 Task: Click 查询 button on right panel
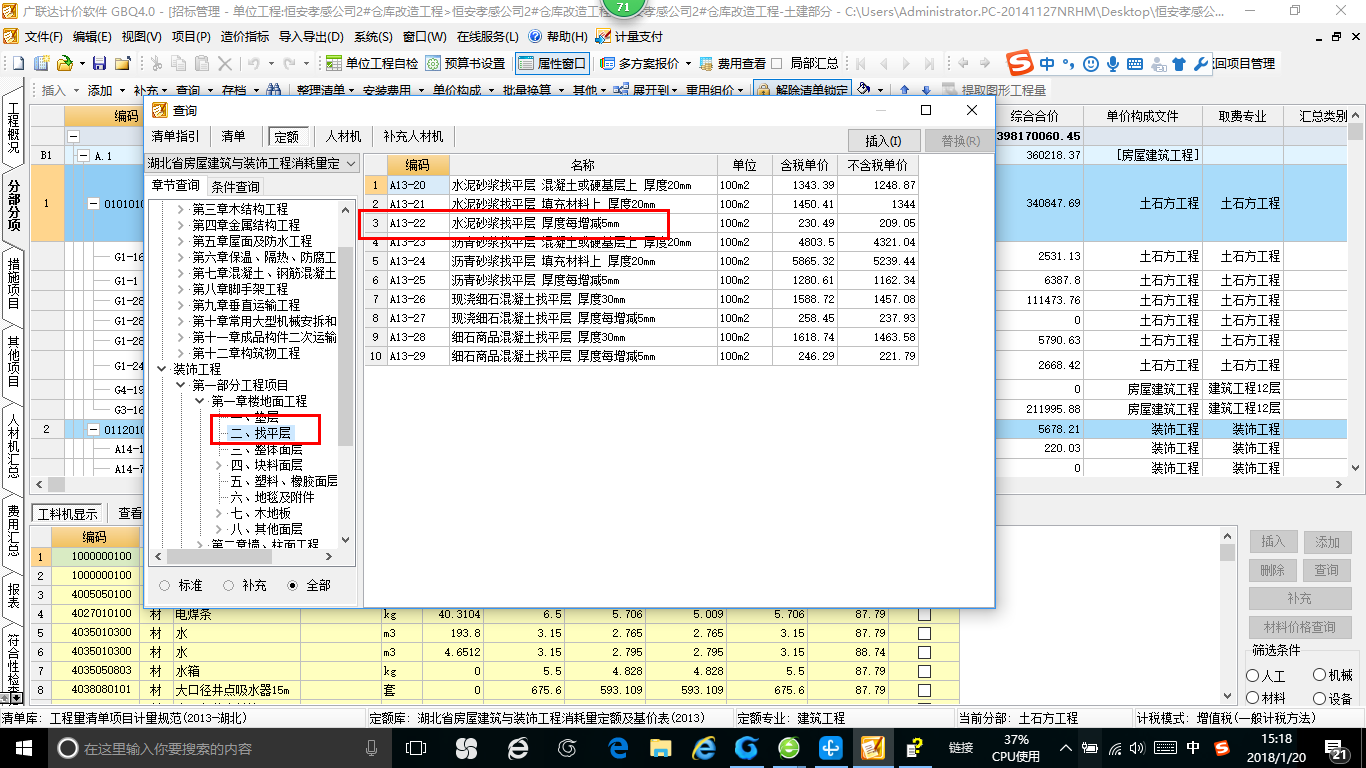(1327, 570)
